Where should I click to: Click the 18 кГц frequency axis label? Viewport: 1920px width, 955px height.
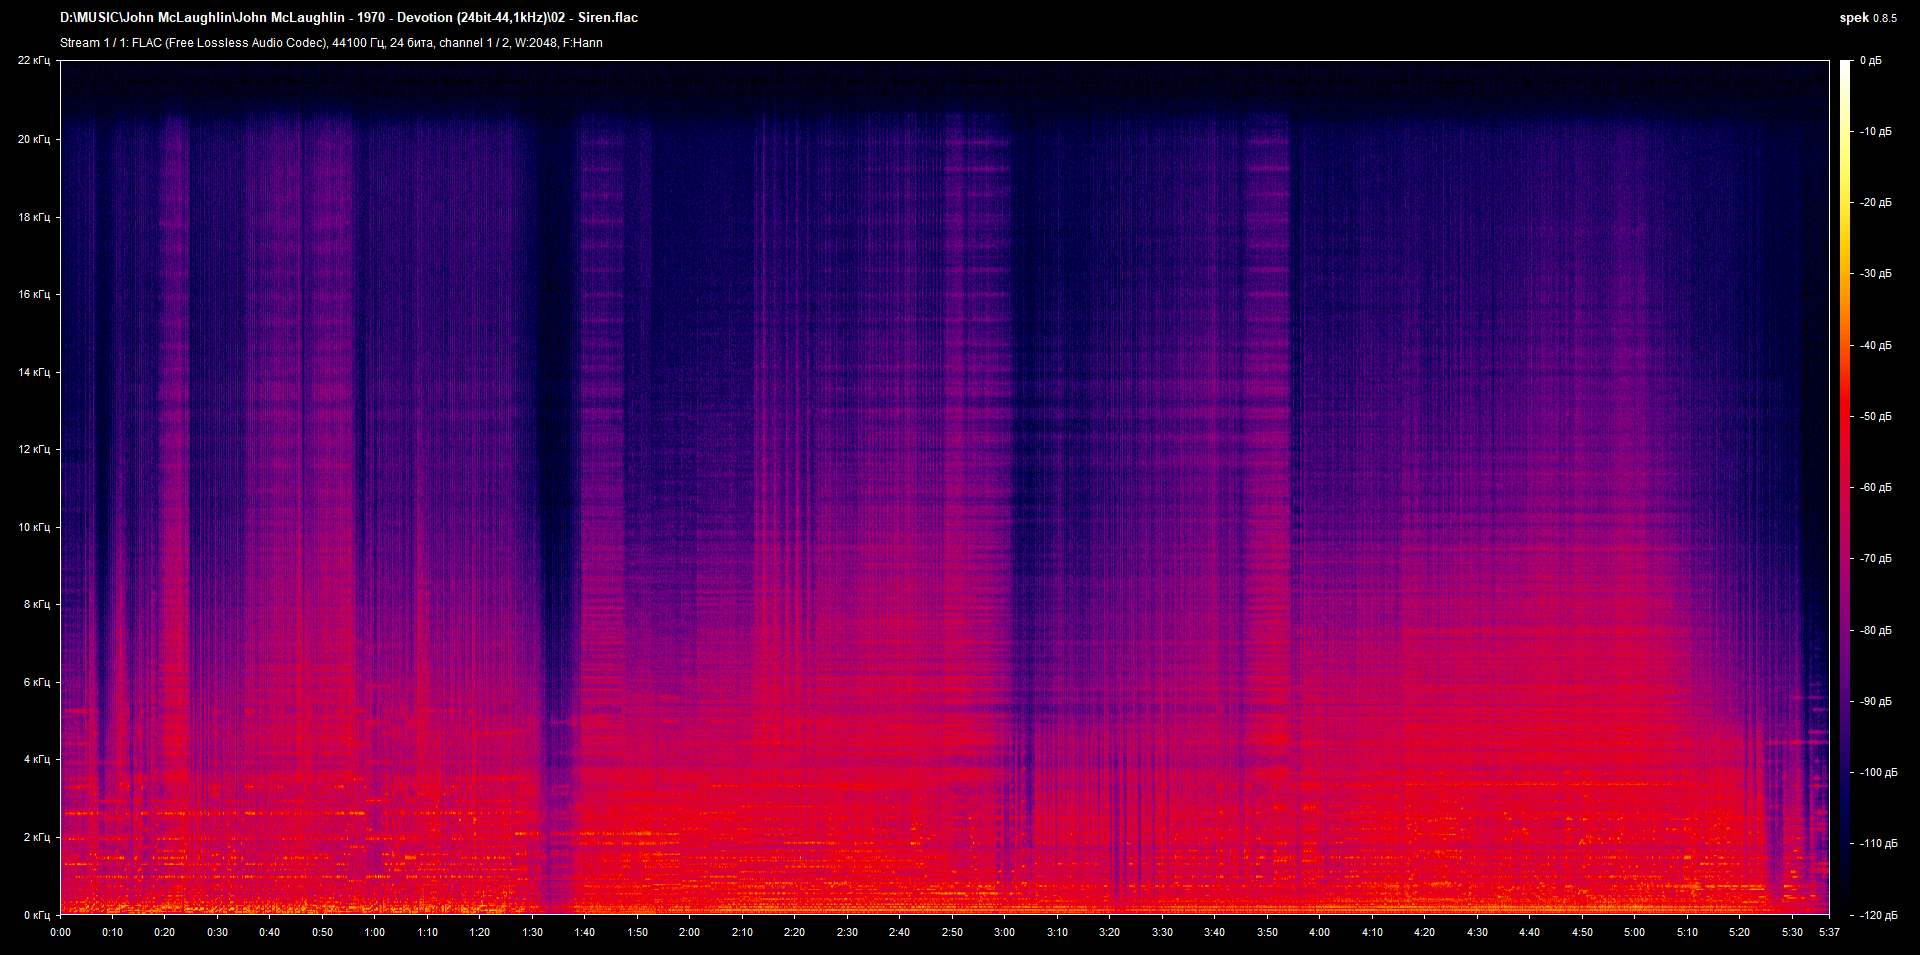coord(34,217)
